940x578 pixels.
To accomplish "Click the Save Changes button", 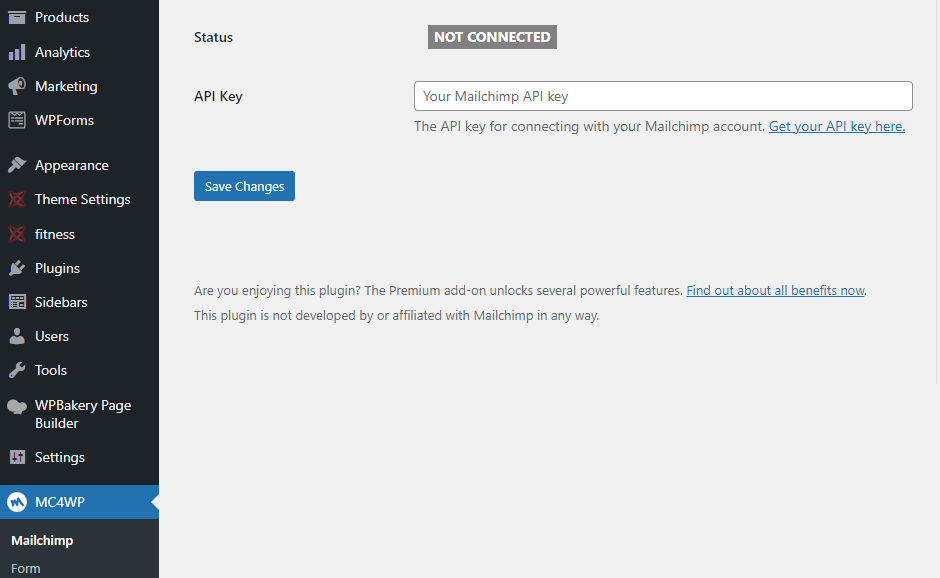I will tap(244, 186).
